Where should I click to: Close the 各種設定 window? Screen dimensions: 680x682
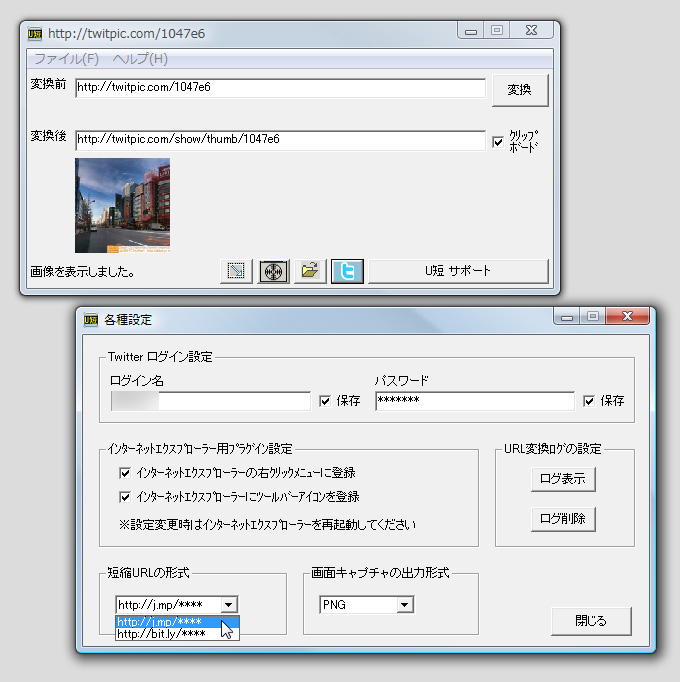(x=627, y=316)
